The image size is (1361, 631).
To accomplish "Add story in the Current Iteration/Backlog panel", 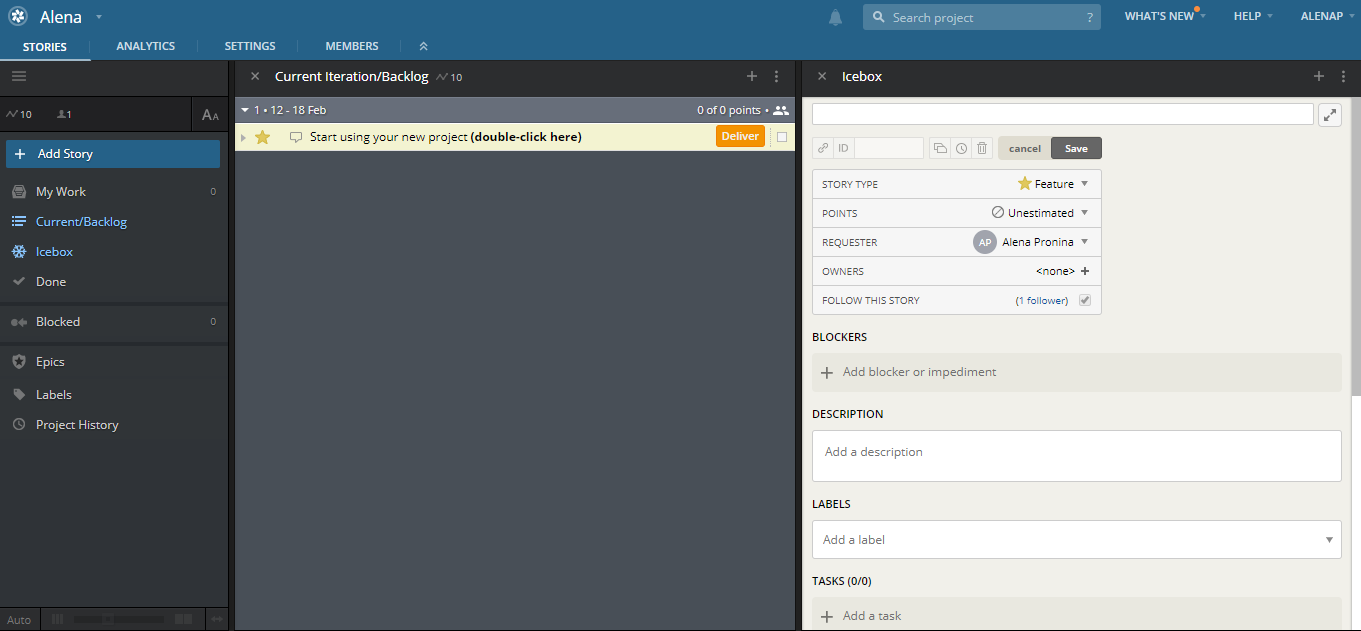I will [752, 76].
